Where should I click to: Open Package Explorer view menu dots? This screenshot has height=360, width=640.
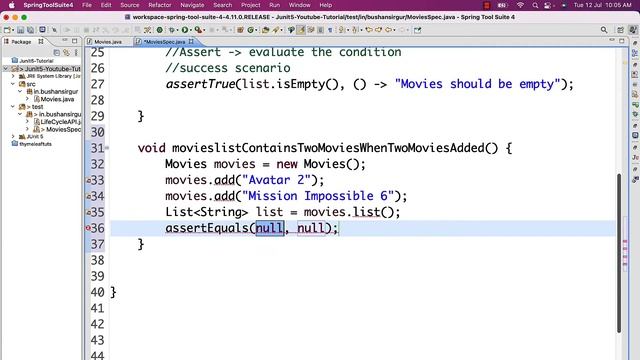pos(76,53)
